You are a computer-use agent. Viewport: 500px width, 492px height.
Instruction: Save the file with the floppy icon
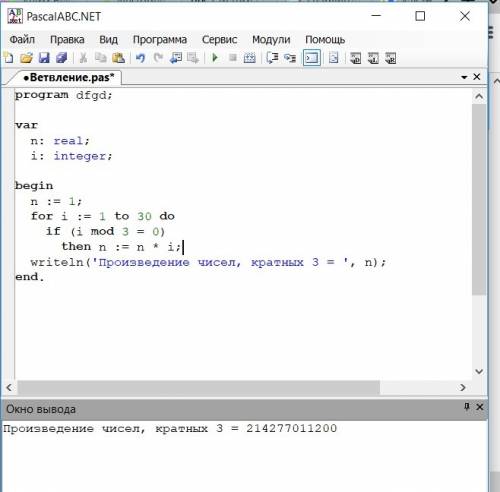point(44,58)
